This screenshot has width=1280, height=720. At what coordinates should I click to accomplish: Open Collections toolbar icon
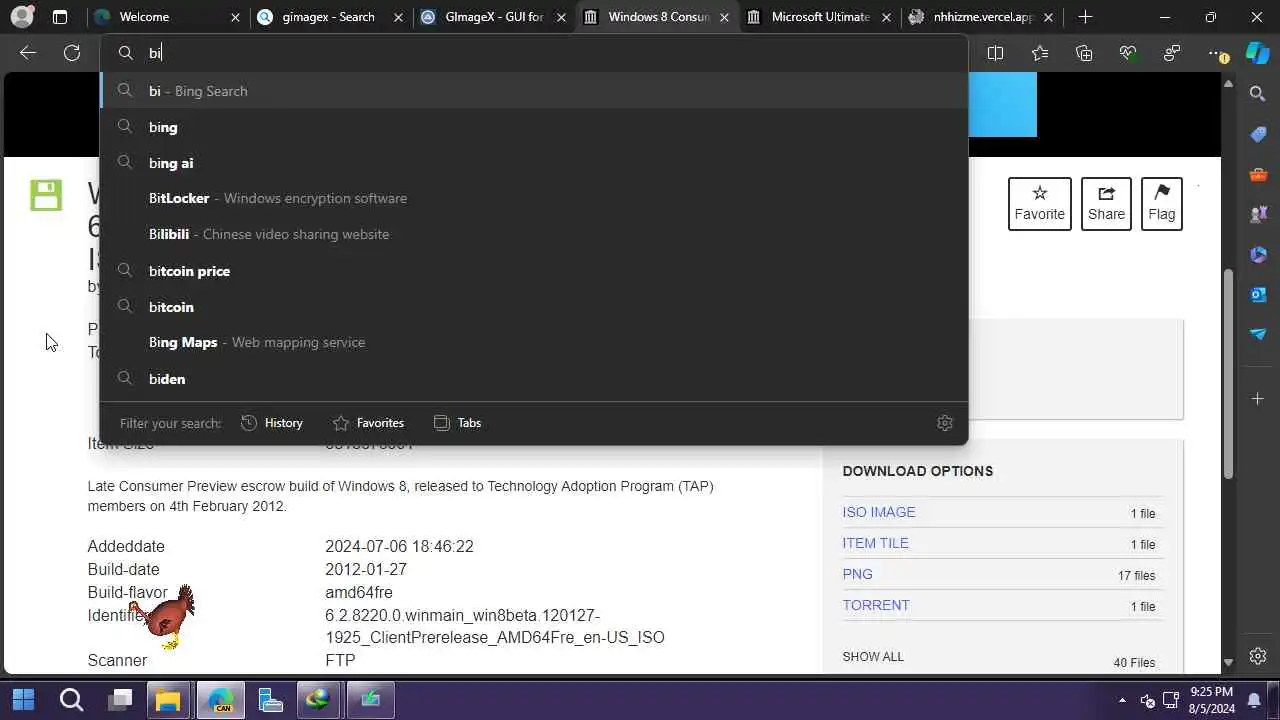tap(1084, 53)
